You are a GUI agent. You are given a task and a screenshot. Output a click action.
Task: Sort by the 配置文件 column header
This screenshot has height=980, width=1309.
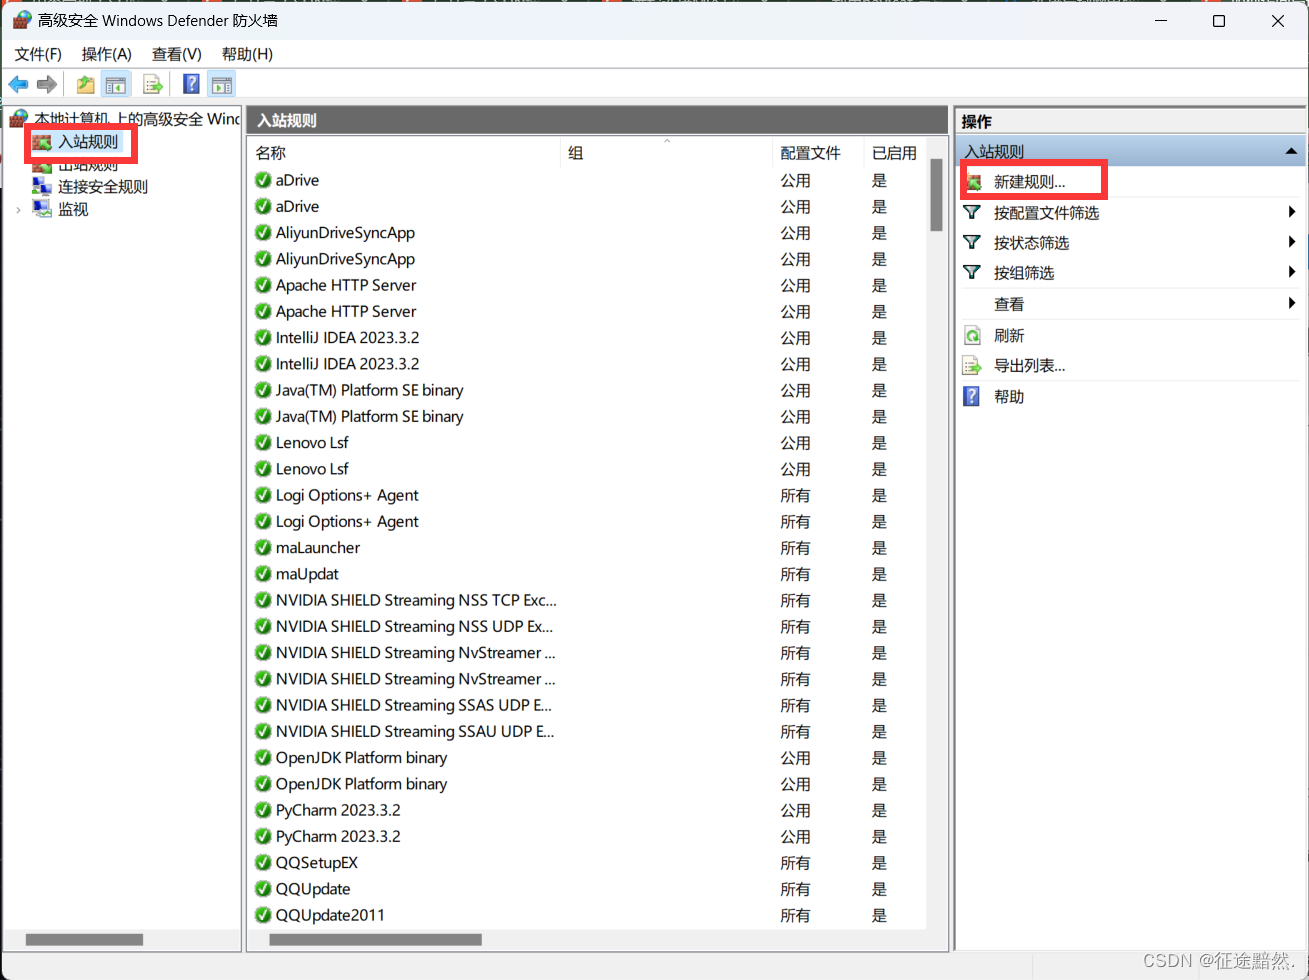819,153
